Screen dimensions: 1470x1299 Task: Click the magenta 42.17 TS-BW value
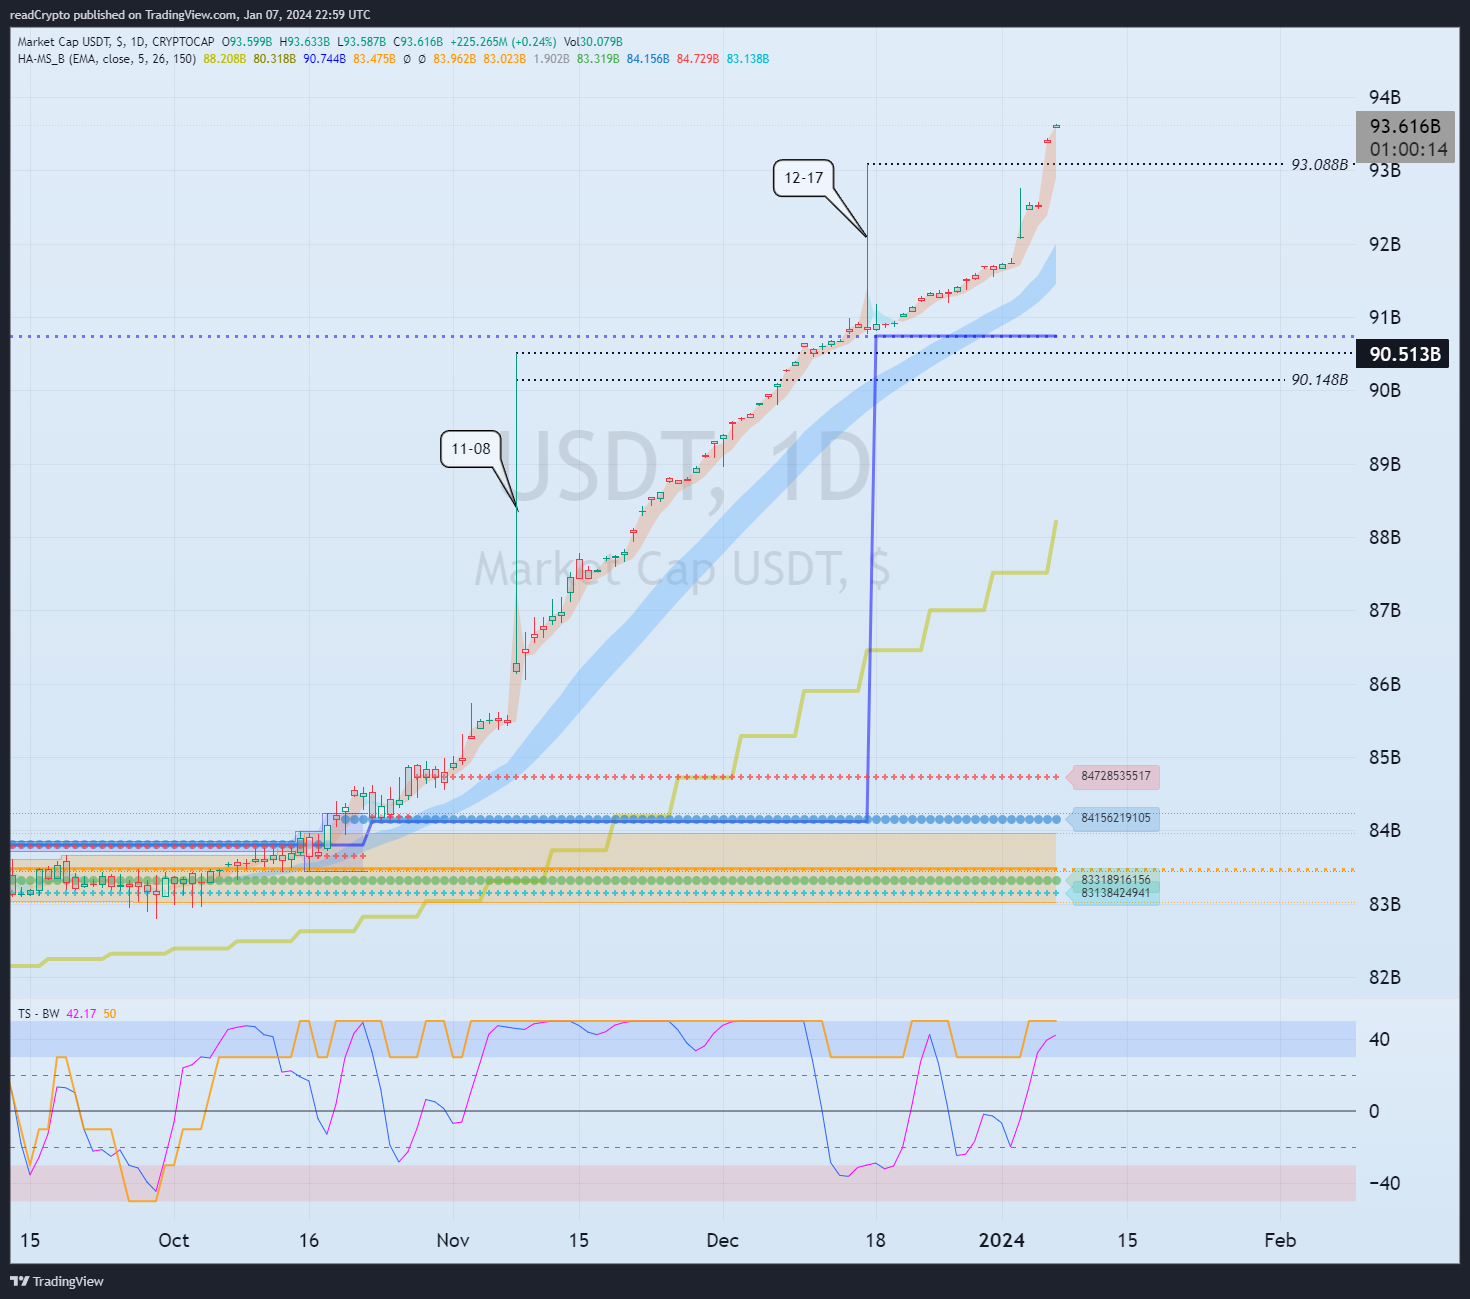pyautogui.click(x=81, y=1014)
